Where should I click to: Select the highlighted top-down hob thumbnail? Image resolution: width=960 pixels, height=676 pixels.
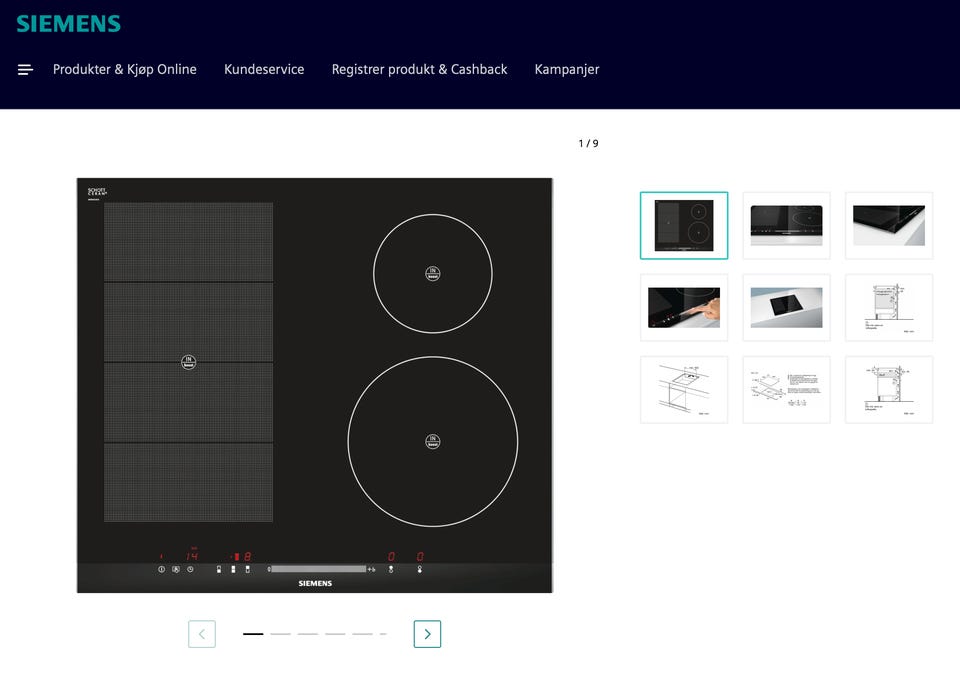point(684,225)
